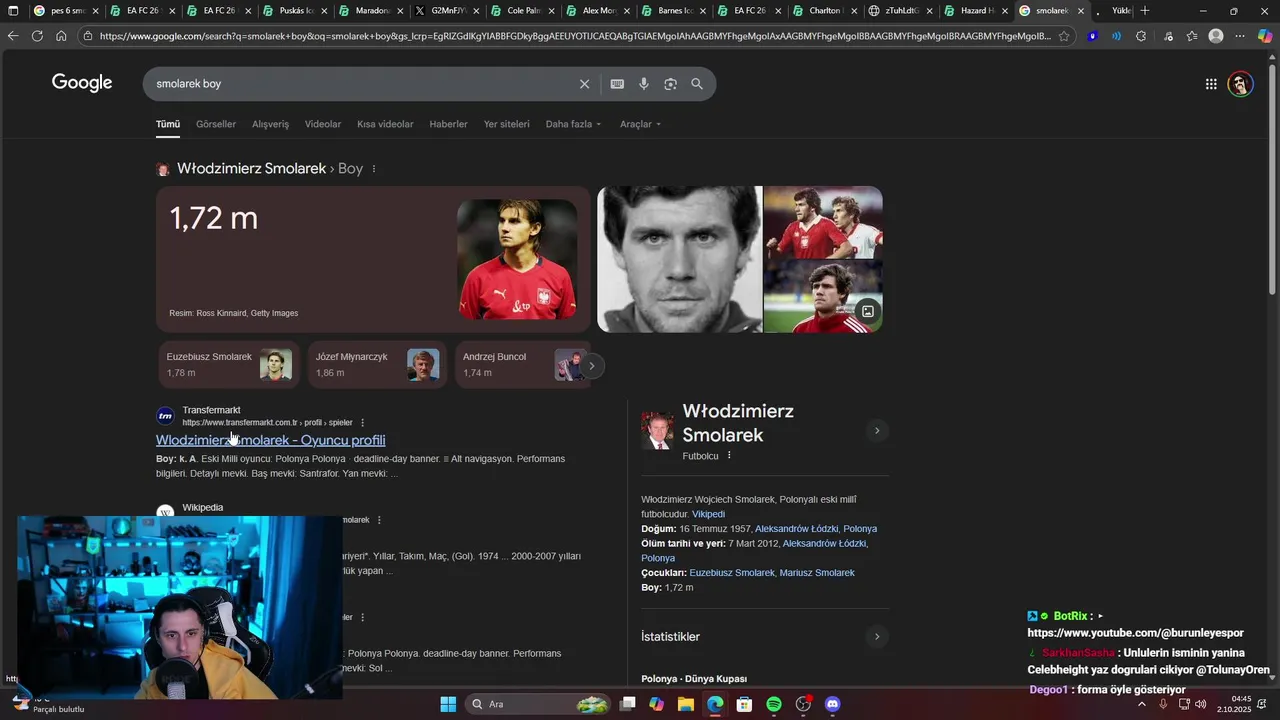The height and width of the screenshot is (720, 1280).
Task: Switch to the Görseller tab
Action: click(x=216, y=124)
